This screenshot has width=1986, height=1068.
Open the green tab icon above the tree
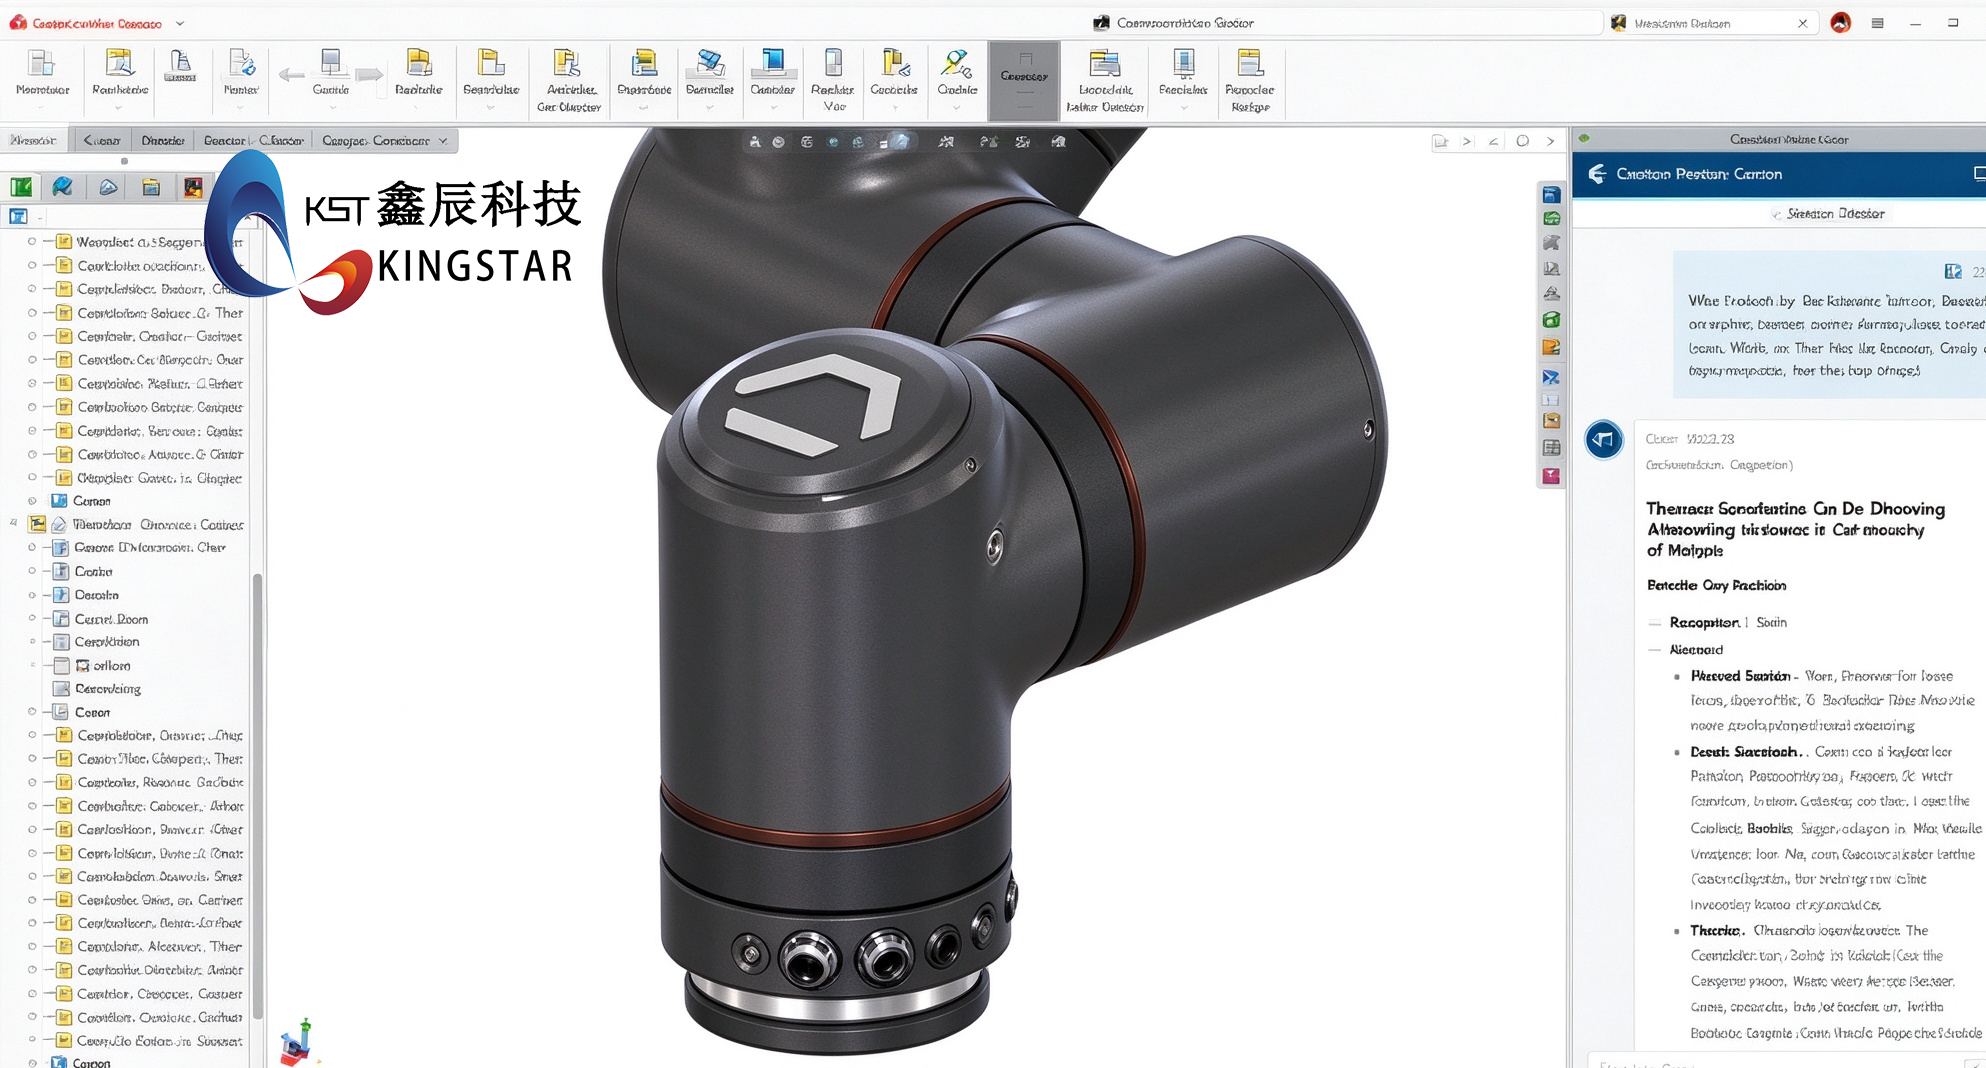(x=21, y=187)
